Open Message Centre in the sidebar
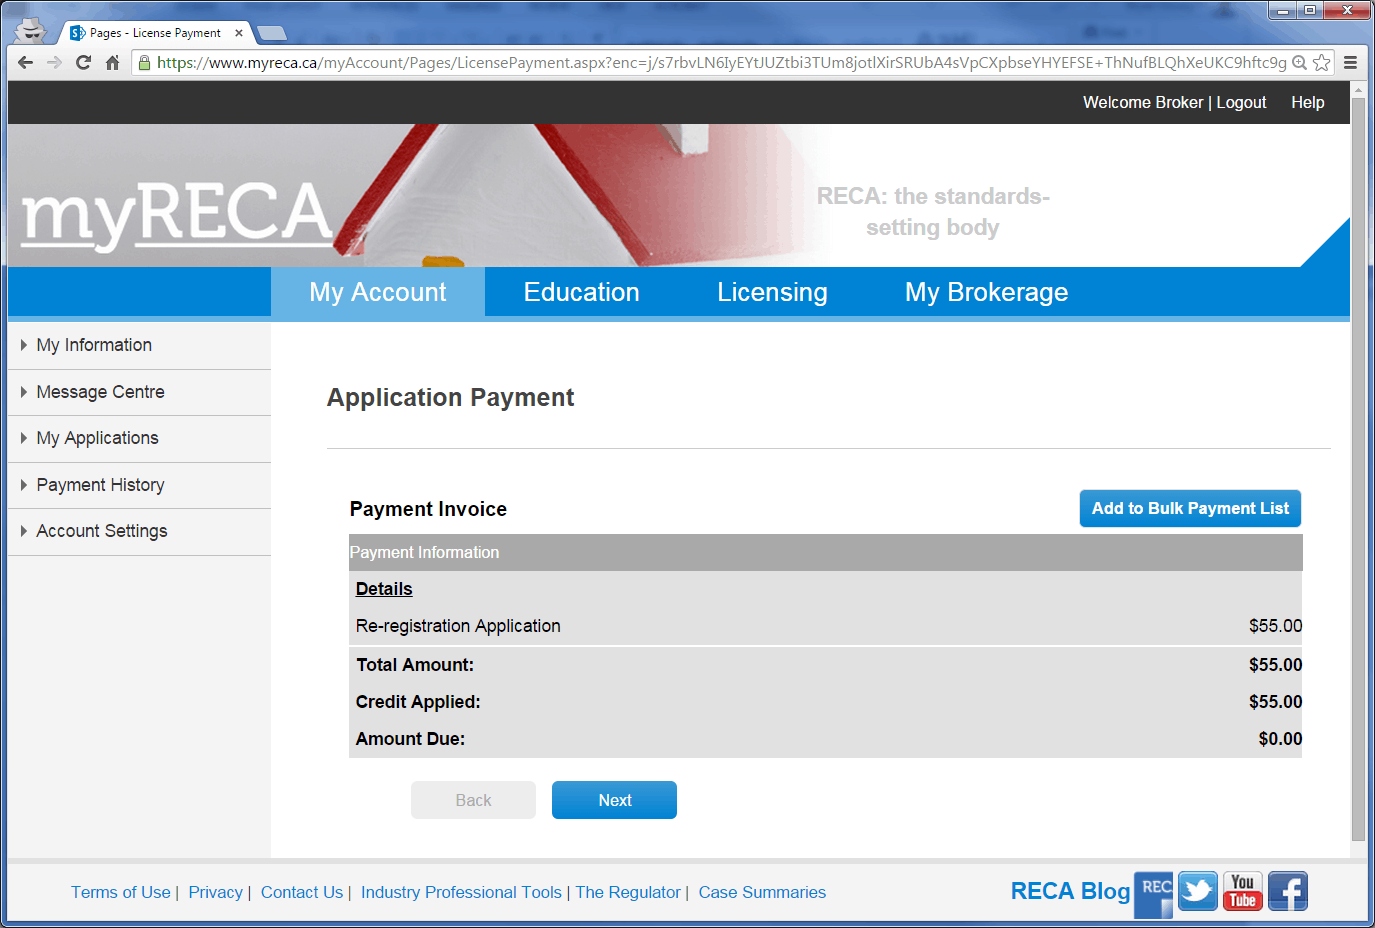The image size is (1375, 928). pos(100,392)
